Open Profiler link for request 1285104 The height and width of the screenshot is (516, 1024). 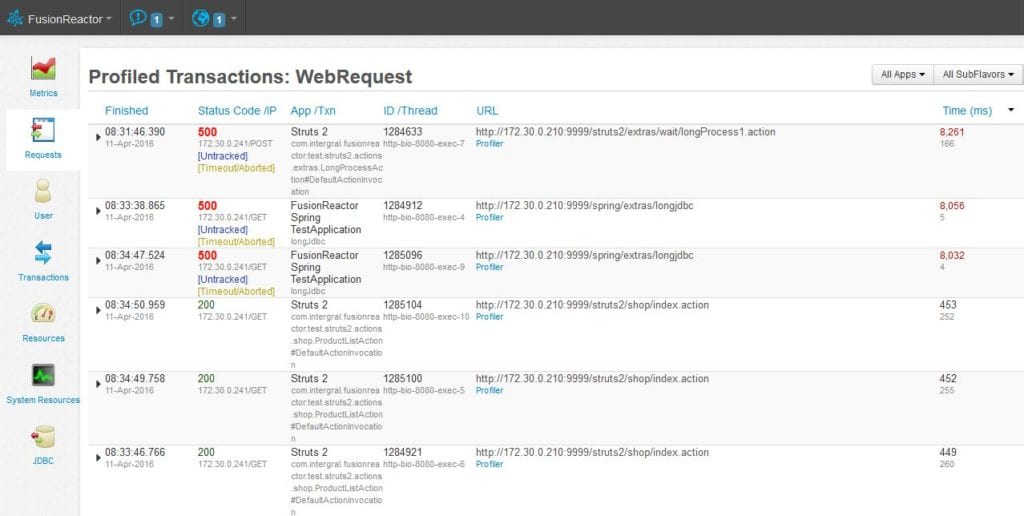point(489,317)
